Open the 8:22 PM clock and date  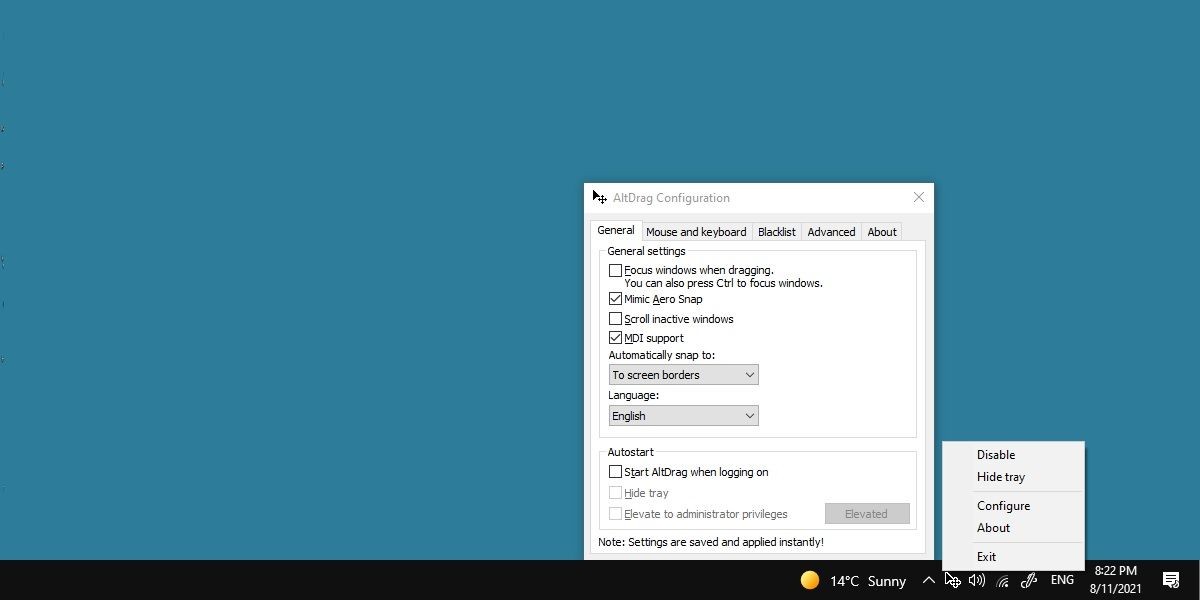[x=1116, y=580]
